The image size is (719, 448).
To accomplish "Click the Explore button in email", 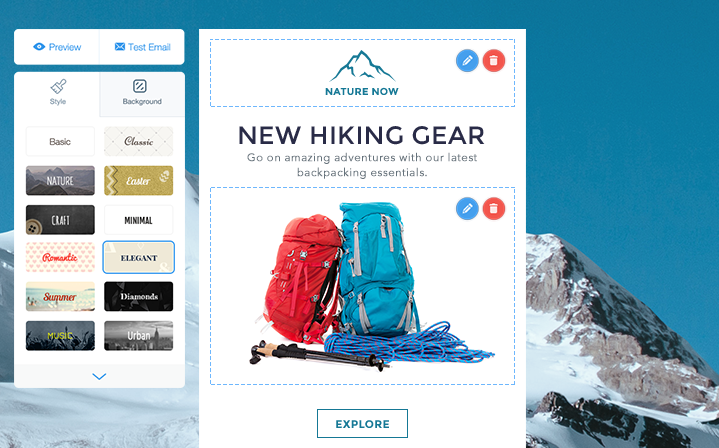I will tap(362, 424).
